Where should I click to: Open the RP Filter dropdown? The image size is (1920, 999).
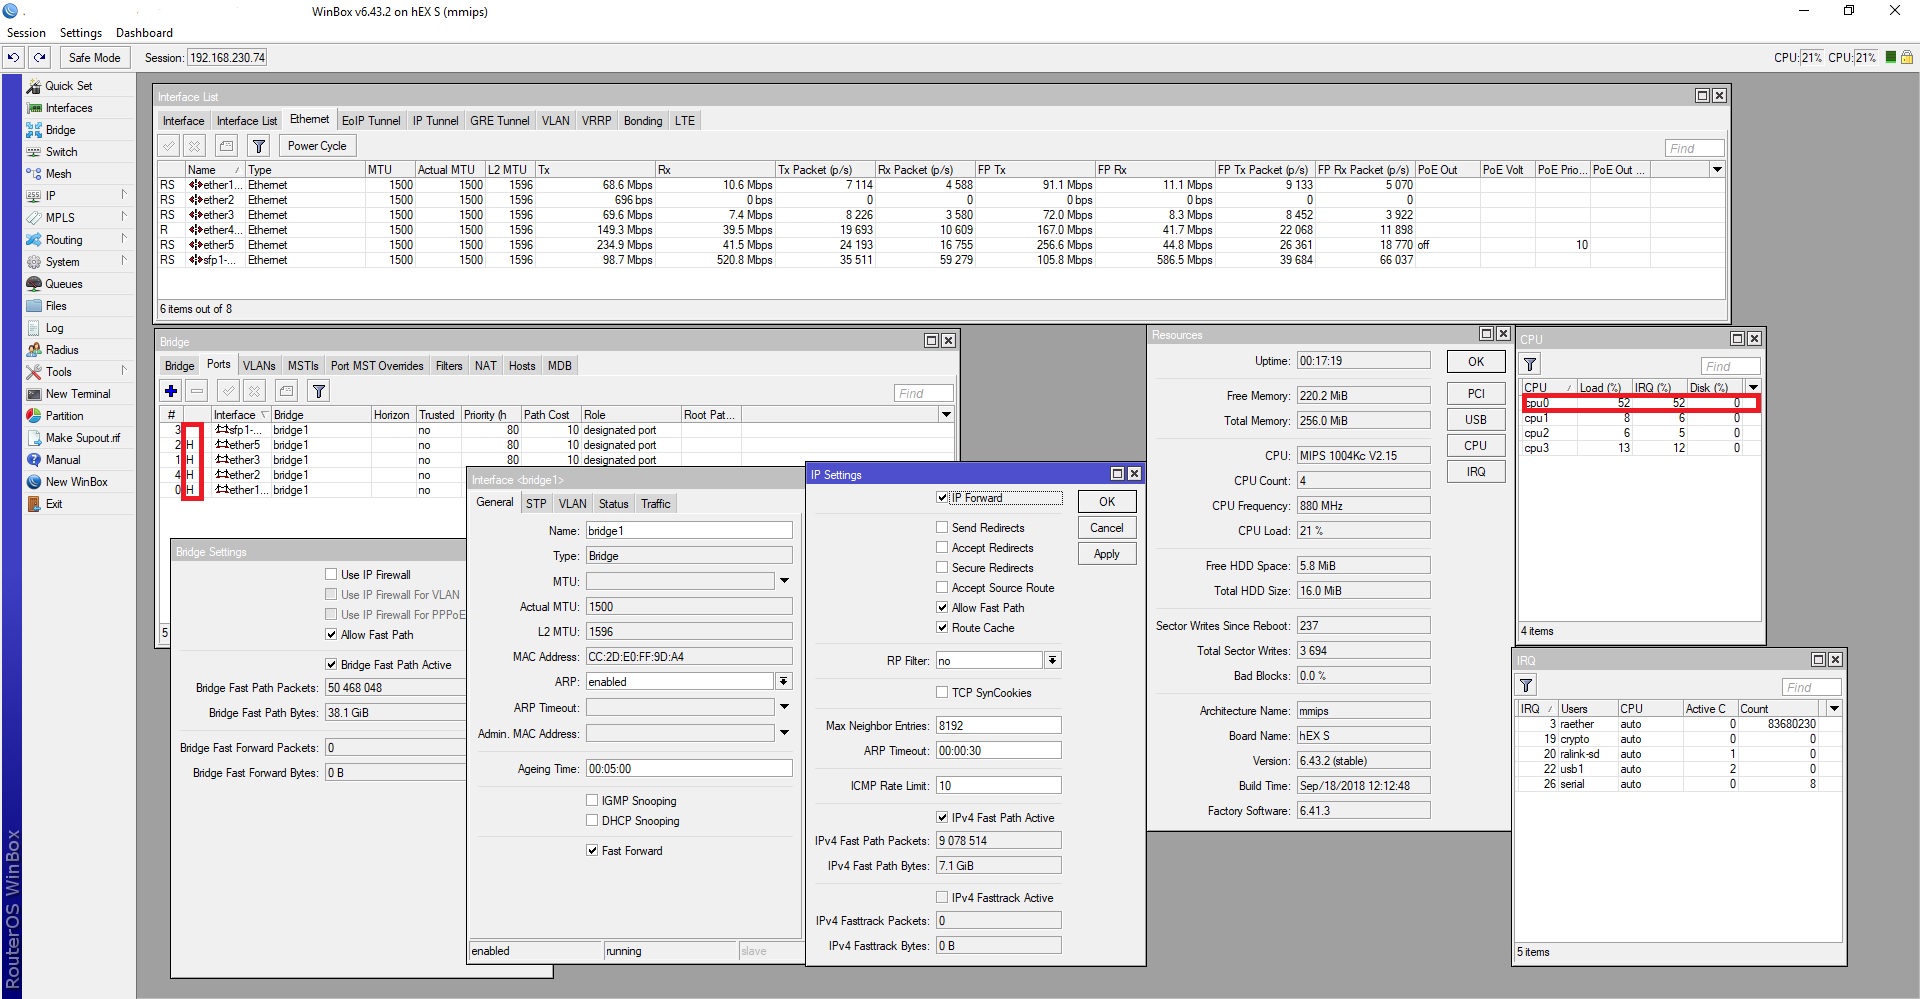tap(1052, 661)
